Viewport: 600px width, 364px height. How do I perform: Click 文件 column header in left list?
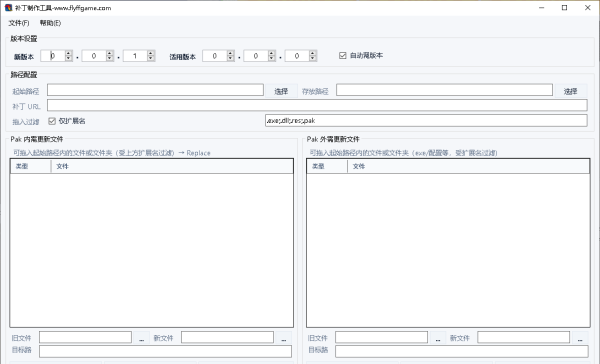point(172,166)
